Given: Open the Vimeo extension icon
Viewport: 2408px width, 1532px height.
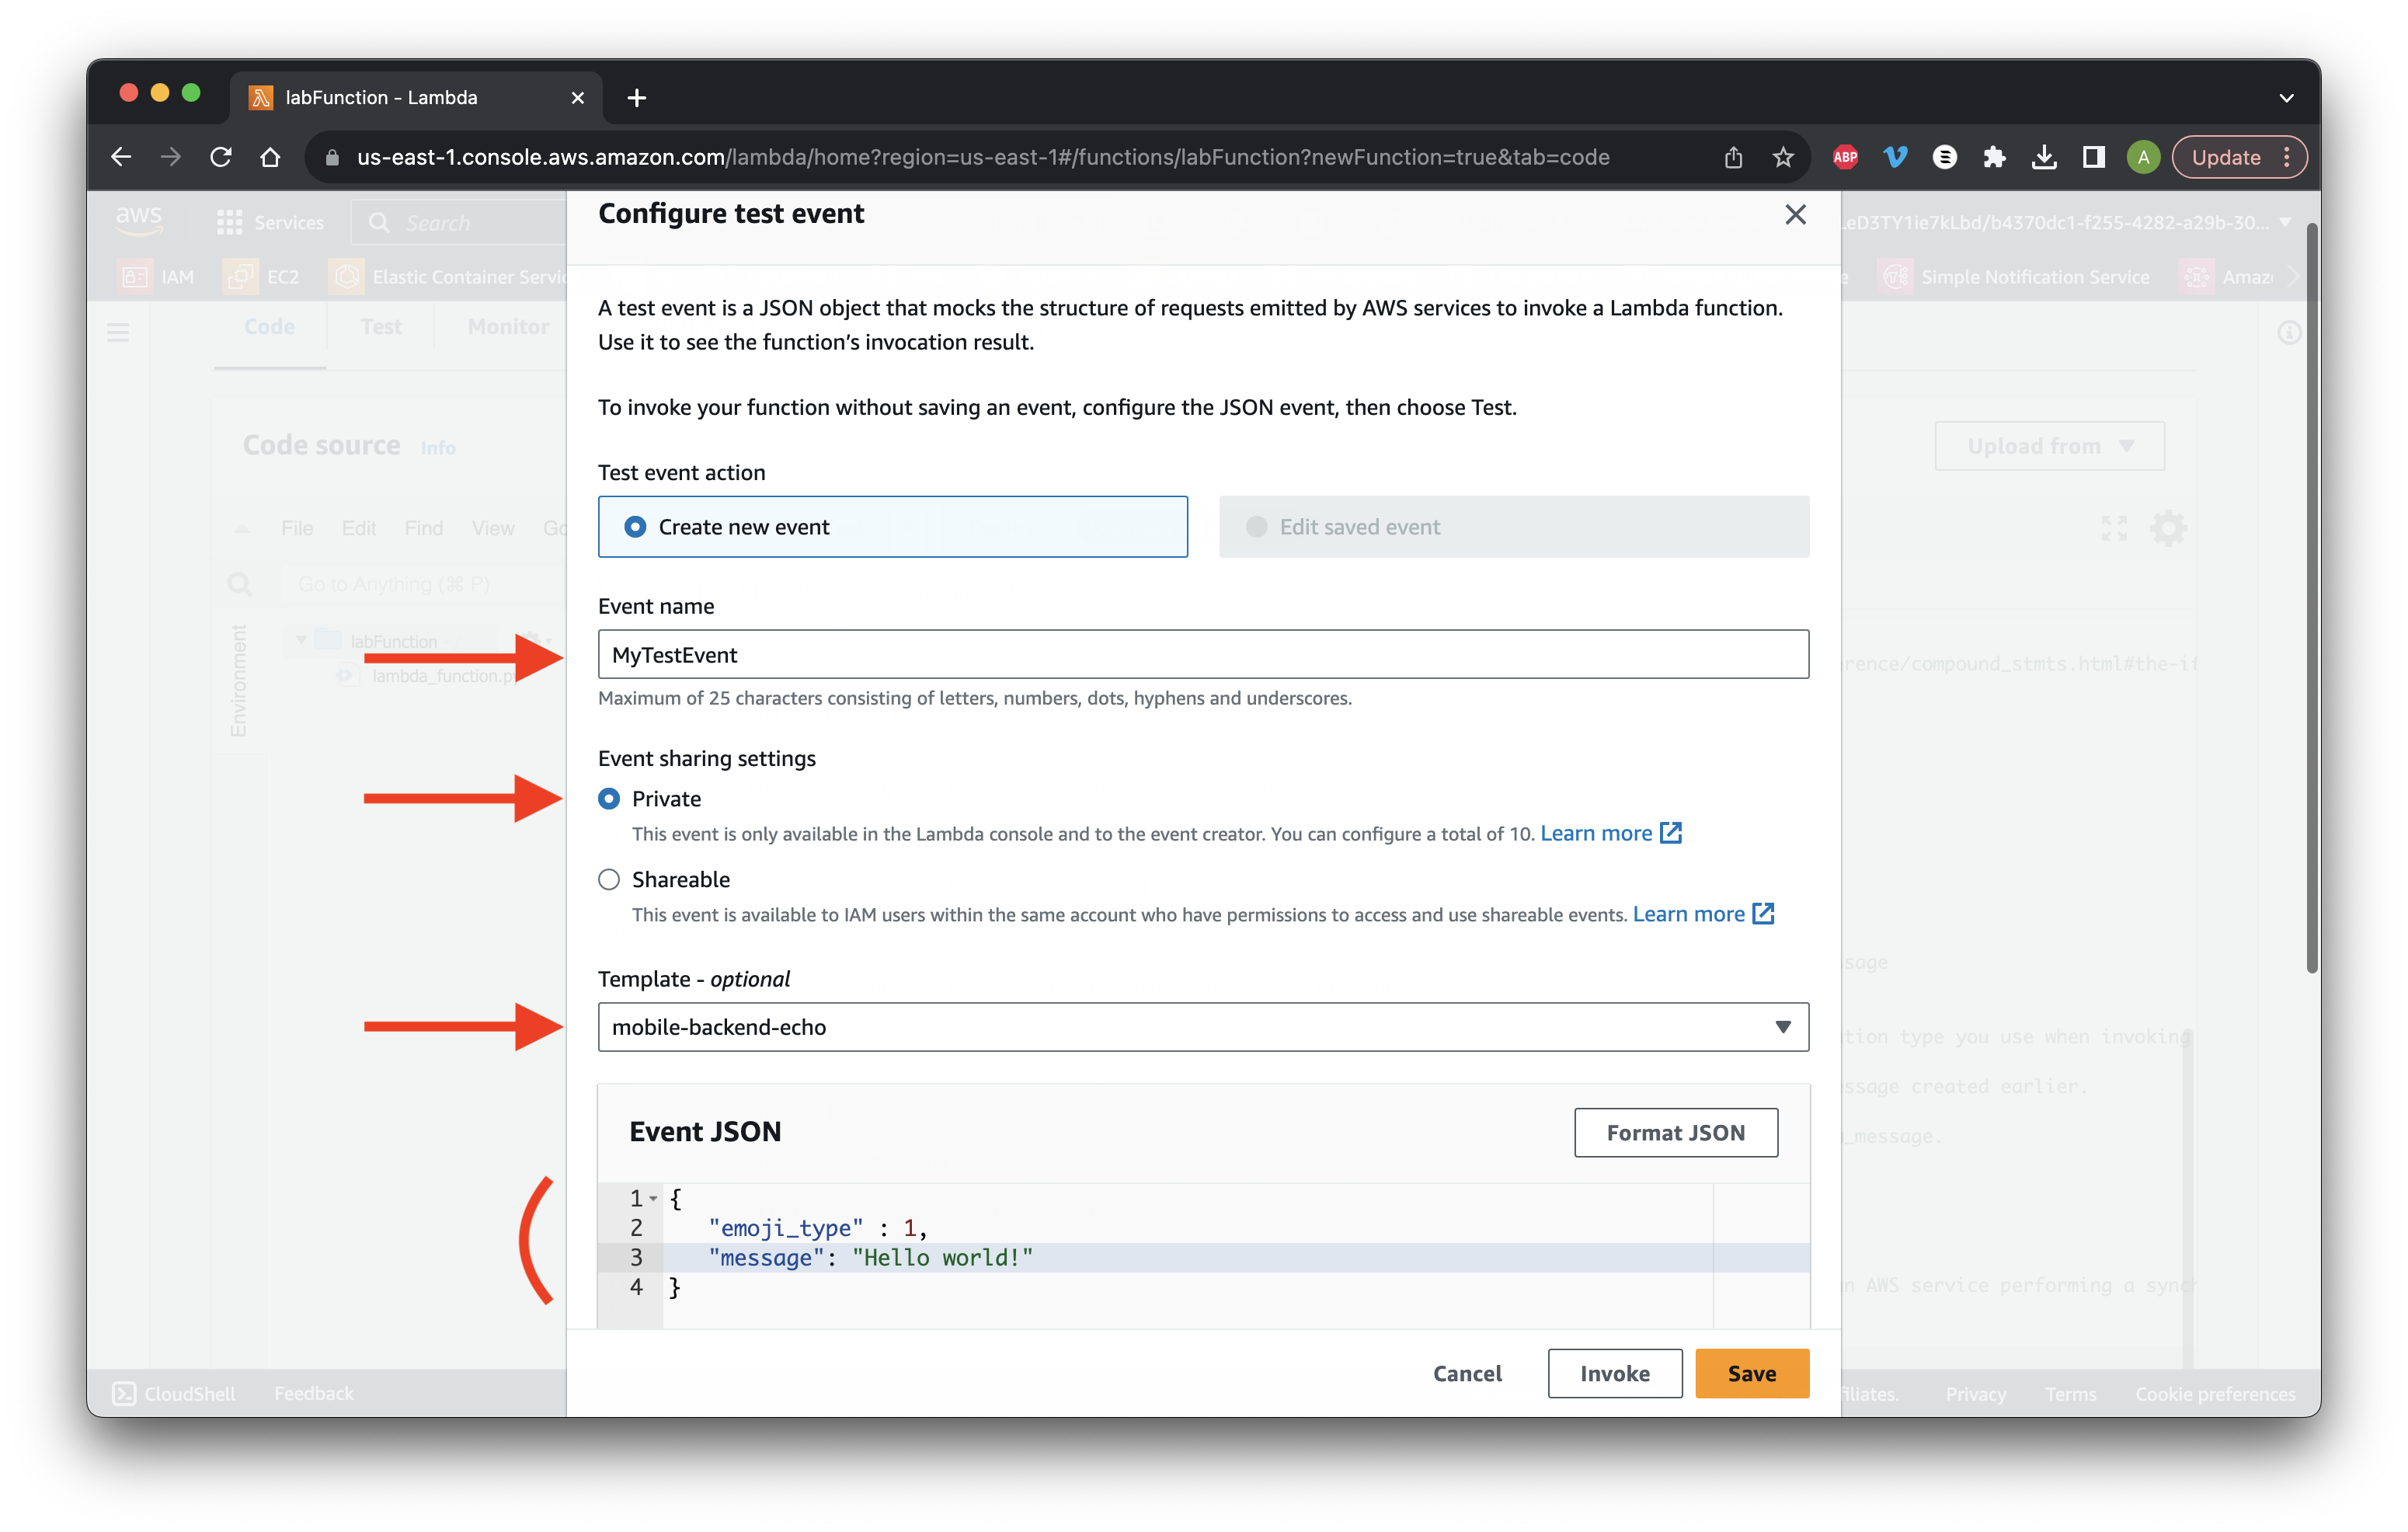Looking at the screenshot, I should tap(1895, 157).
